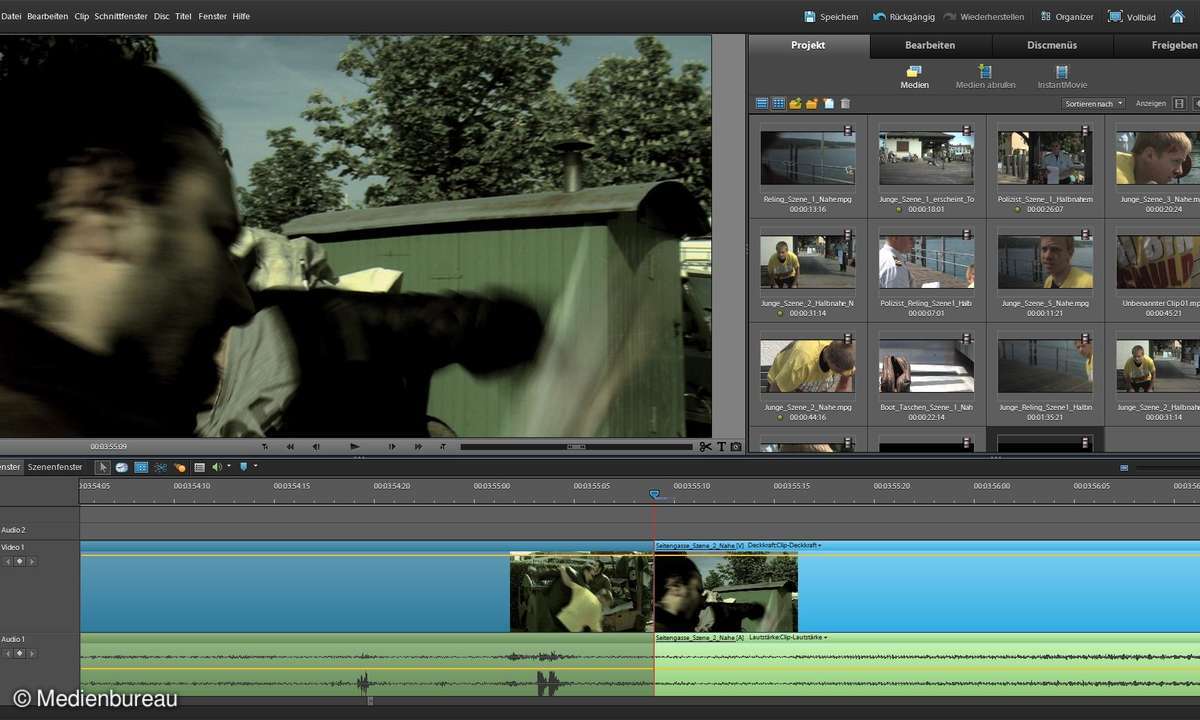Toggle the Audio 1 keyframe diamond
Image resolution: width=1200 pixels, height=720 pixels.
click(x=19, y=653)
